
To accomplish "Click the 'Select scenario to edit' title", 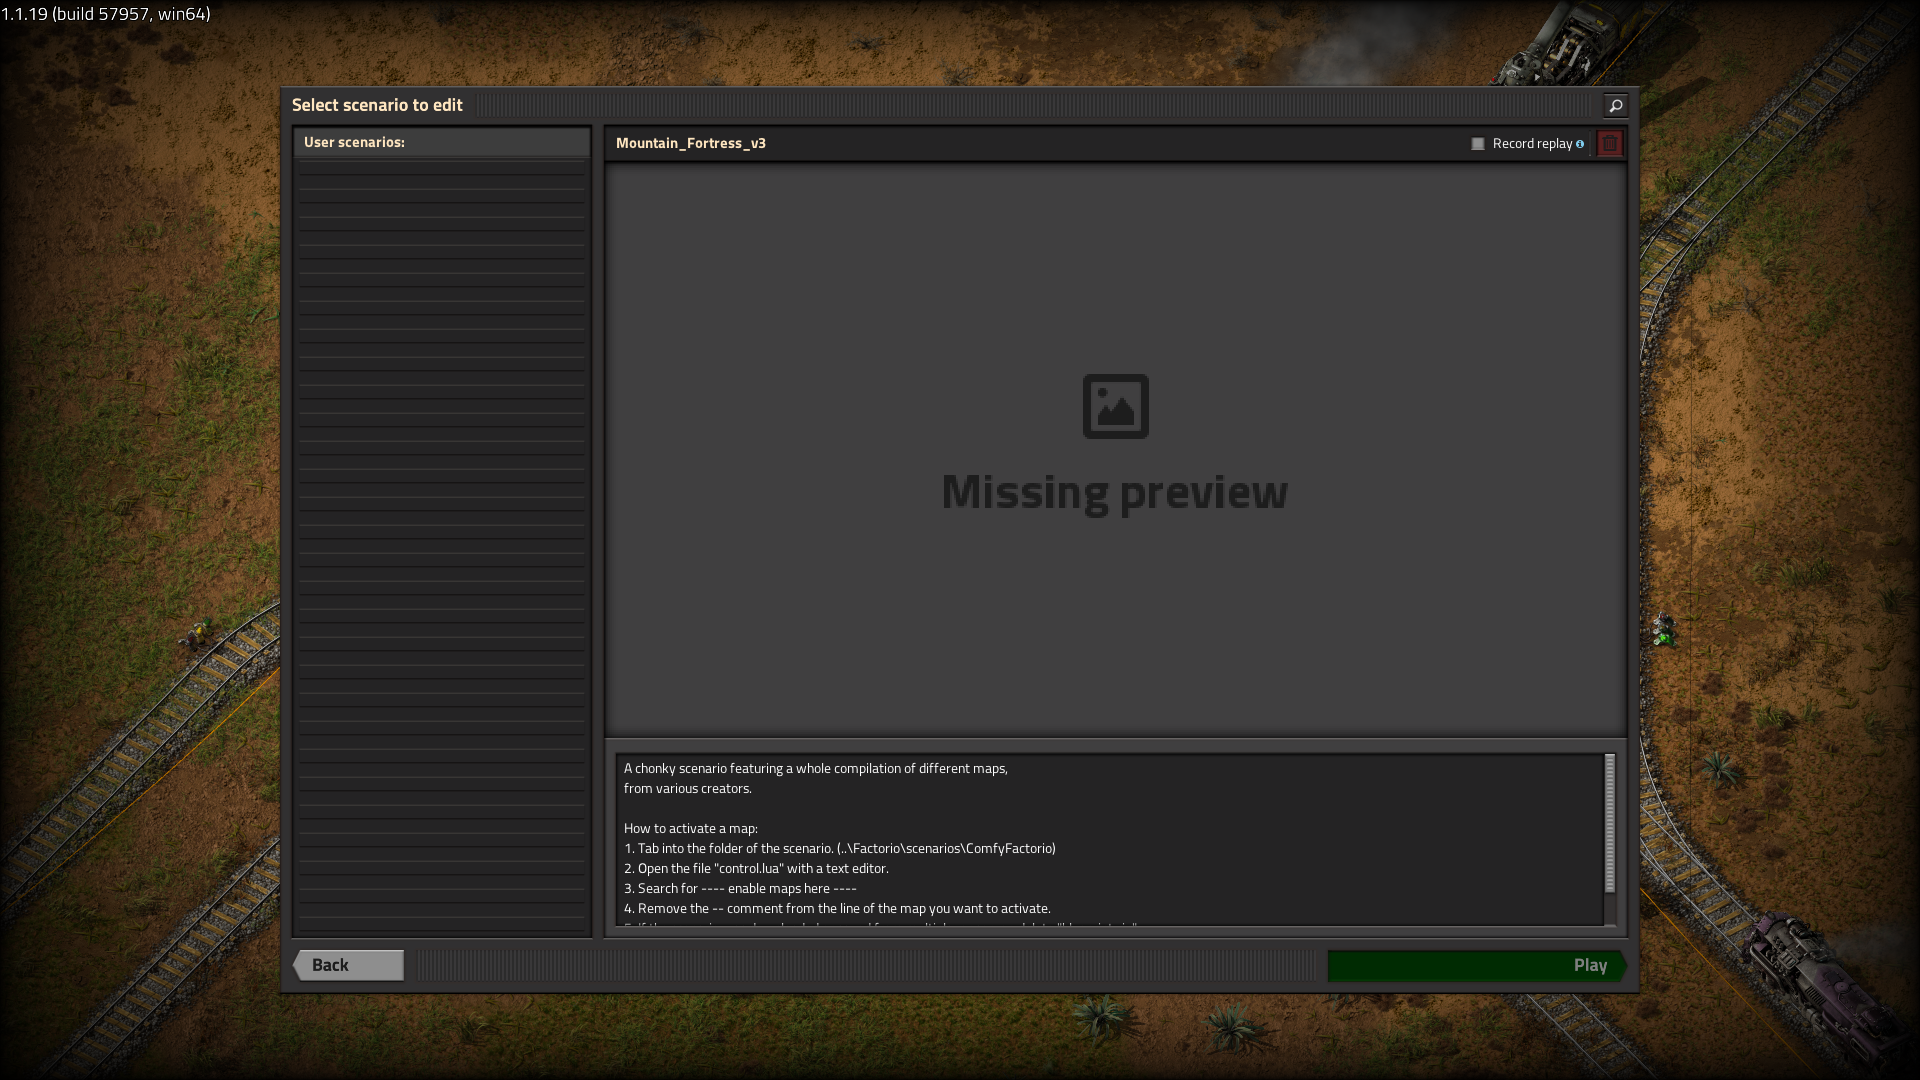I will pos(377,105).
